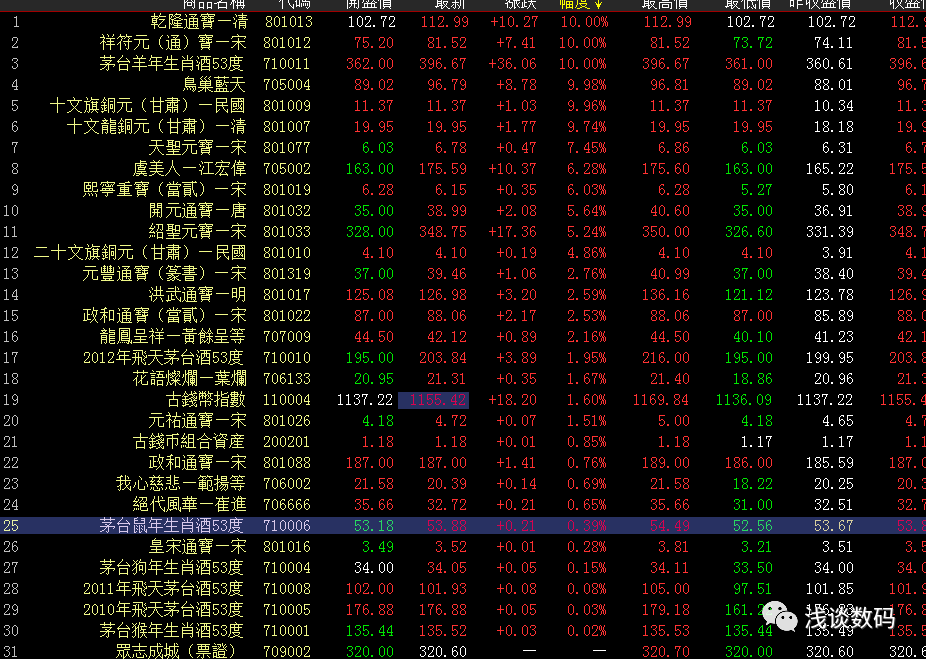Choose the 2010年飛天茅台酒53度 row
Screen dimensions: 926x659
[x=164, y=610]
